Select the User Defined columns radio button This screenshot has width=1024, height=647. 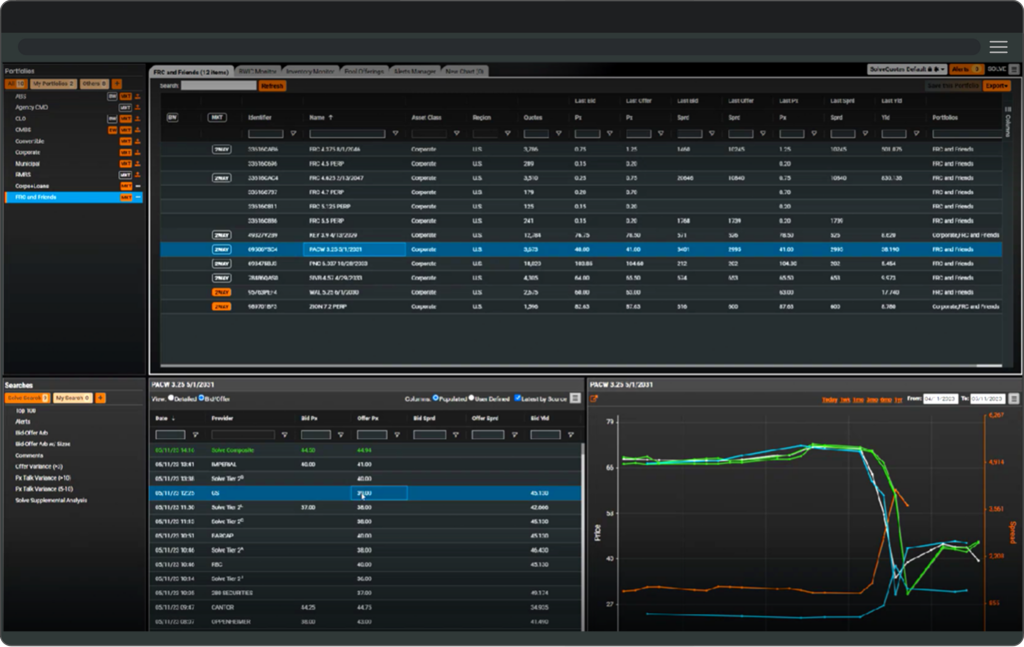[x=472, y=398]
